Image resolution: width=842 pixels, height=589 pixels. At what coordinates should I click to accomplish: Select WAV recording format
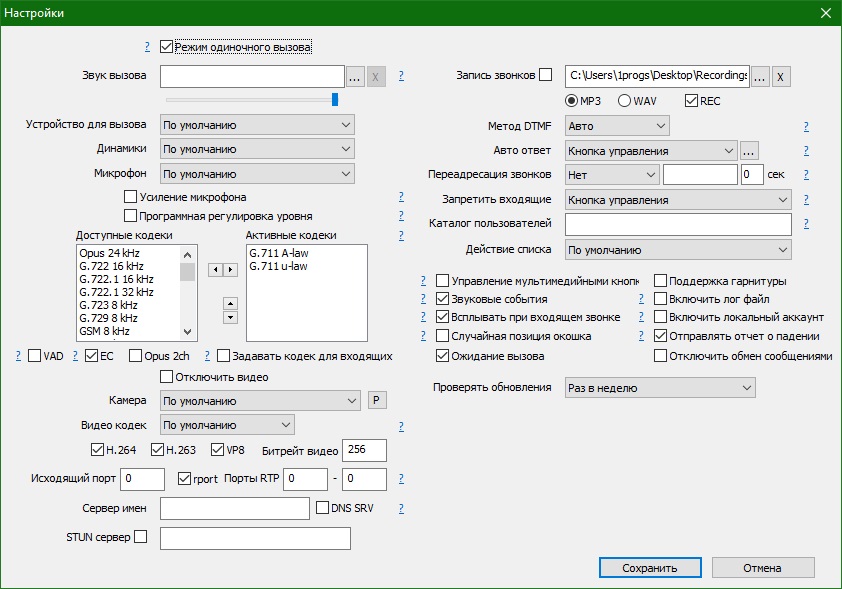(x=624, y=100)
